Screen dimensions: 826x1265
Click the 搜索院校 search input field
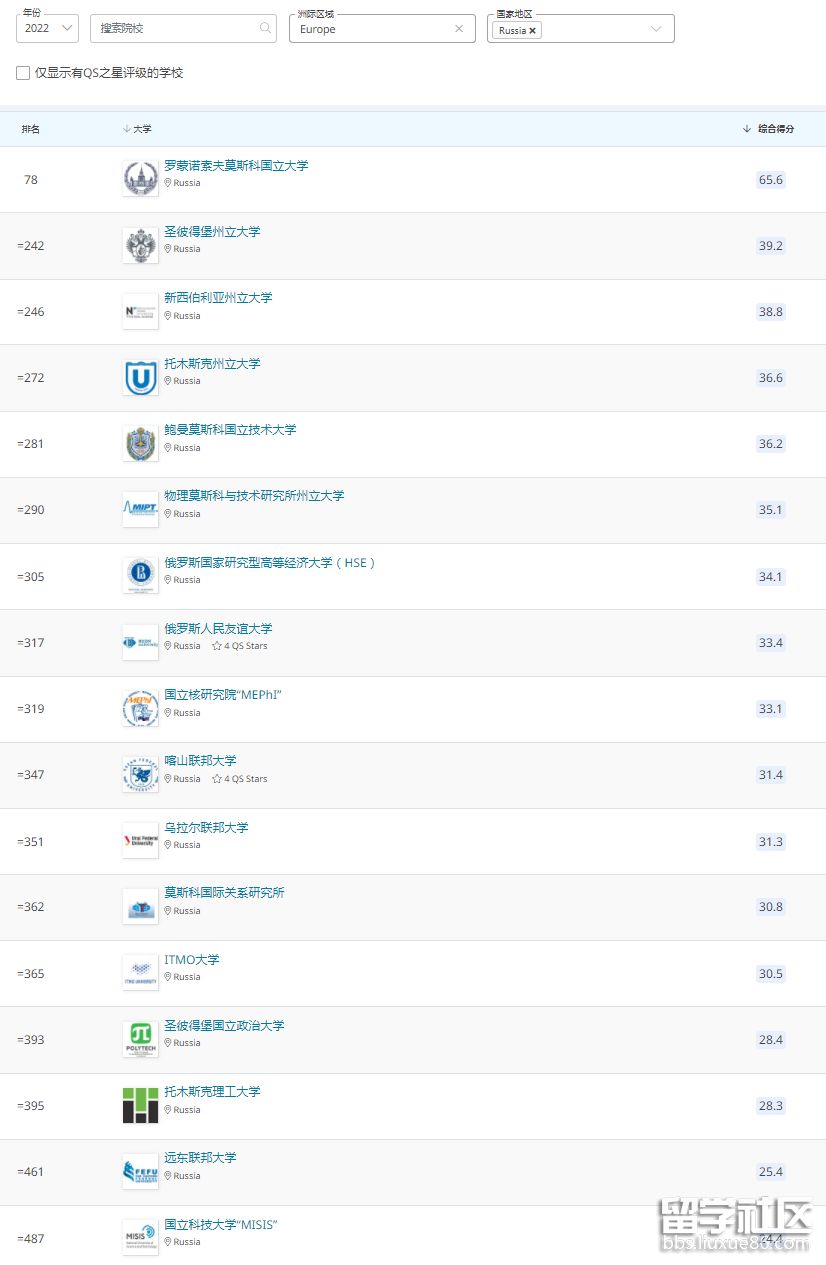175,28
